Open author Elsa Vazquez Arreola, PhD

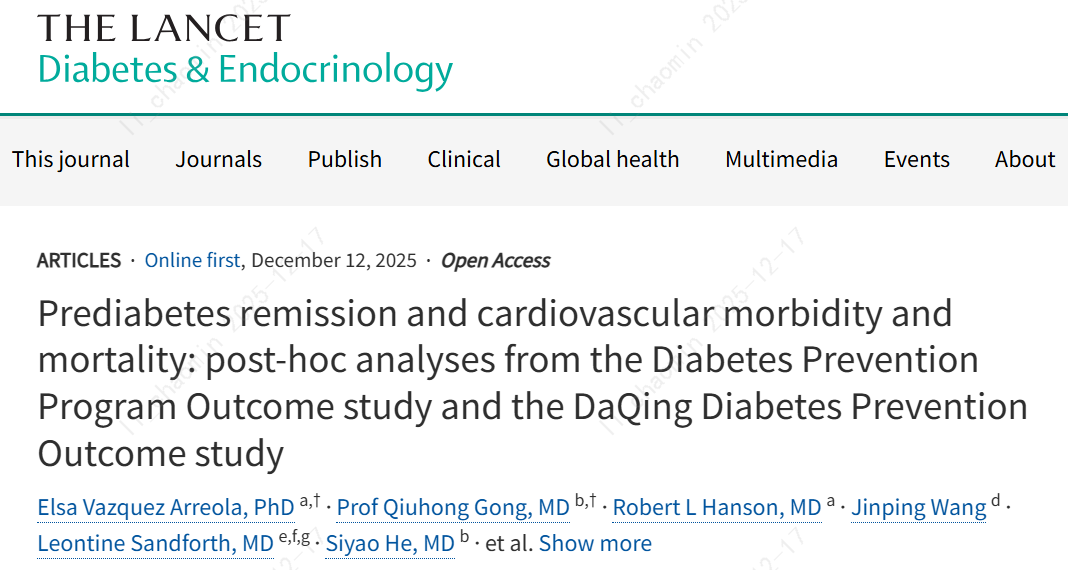166,508
